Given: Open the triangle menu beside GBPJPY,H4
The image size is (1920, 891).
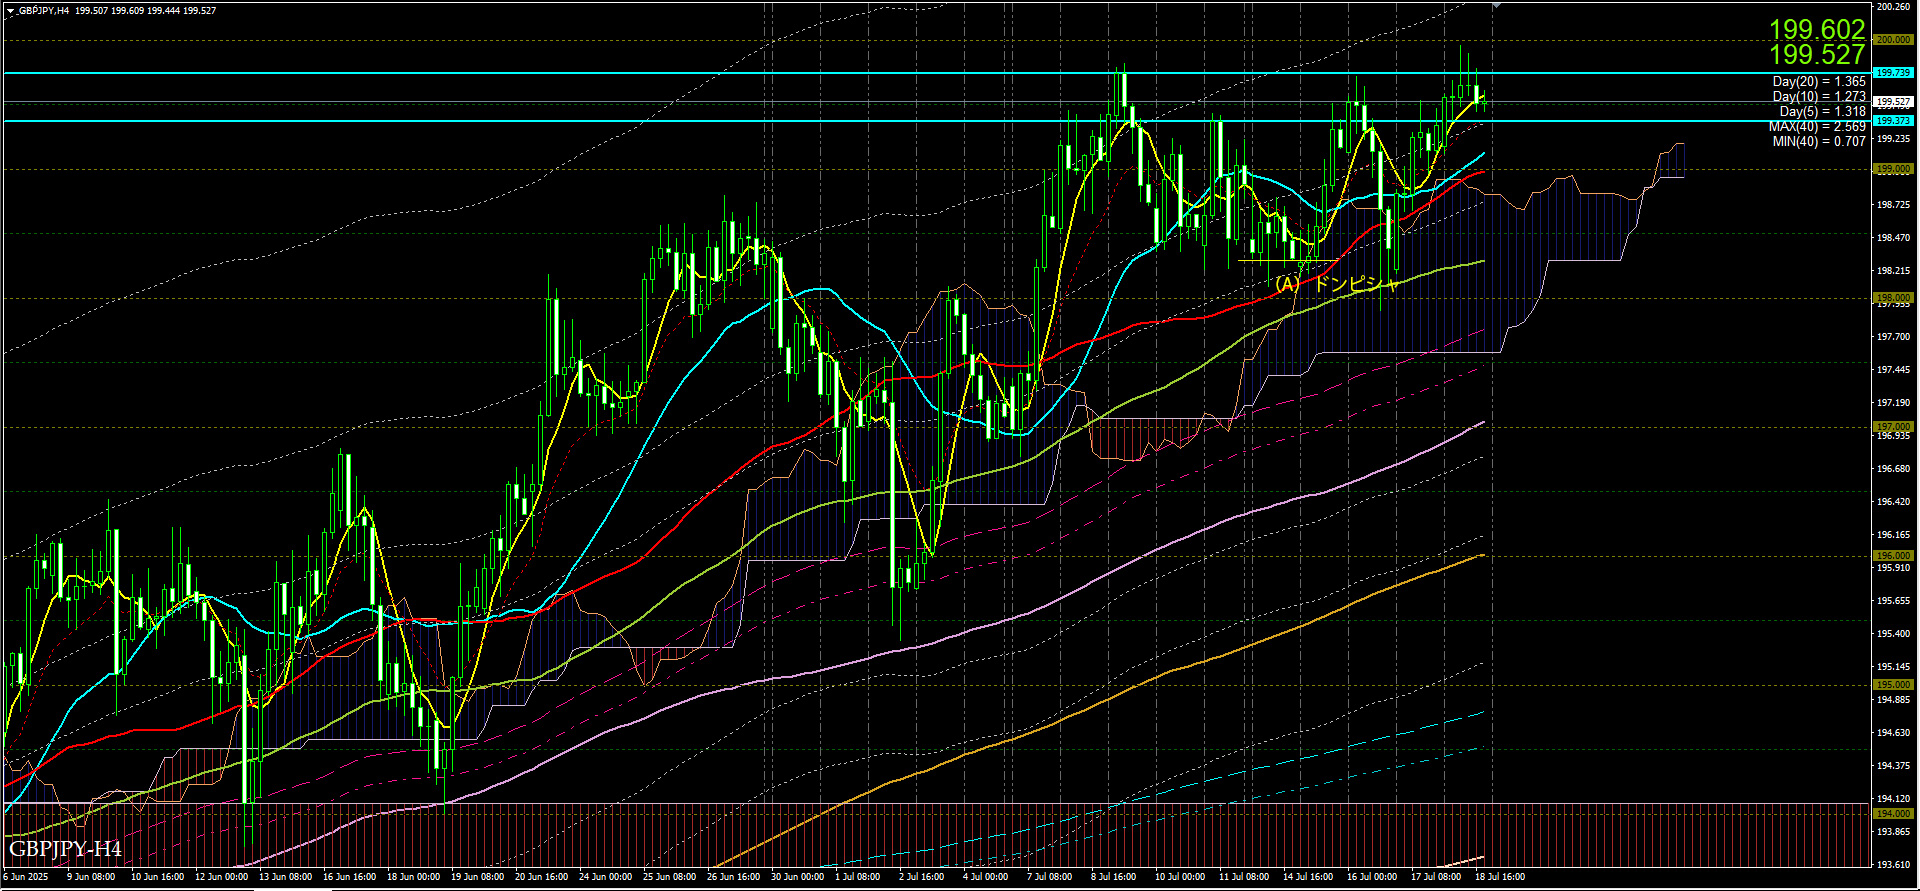Looking at the screenshot, I should [10, 11].
